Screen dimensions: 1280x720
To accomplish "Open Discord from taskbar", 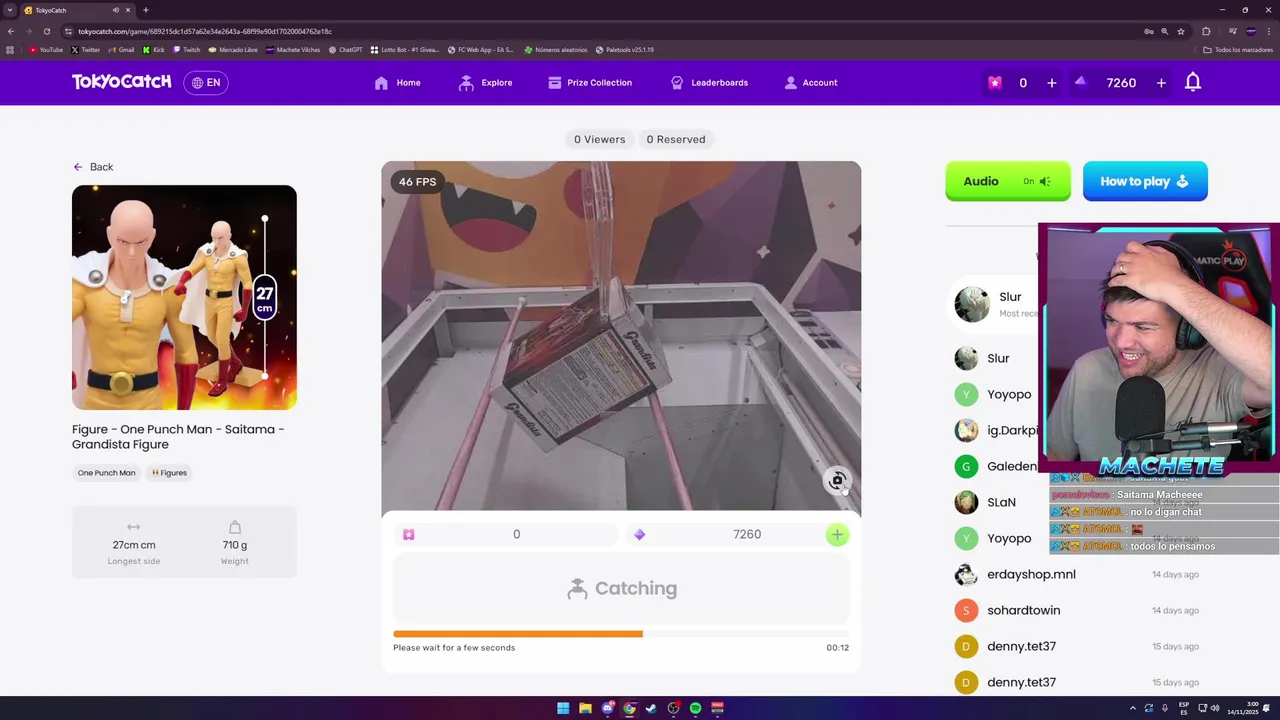I will 607,708.
